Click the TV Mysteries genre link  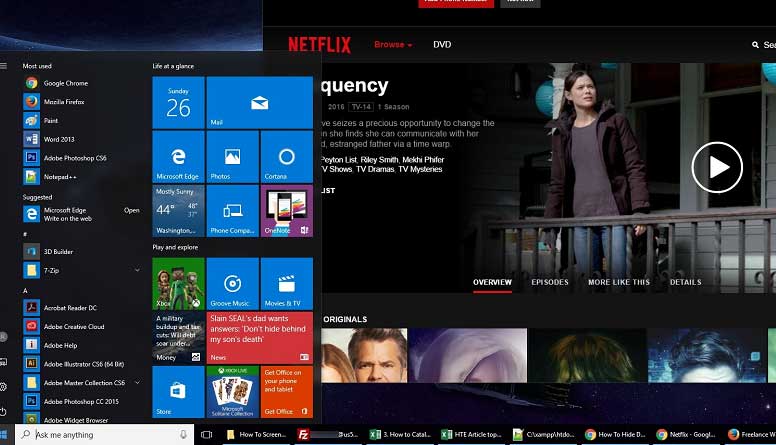[420, 169]
